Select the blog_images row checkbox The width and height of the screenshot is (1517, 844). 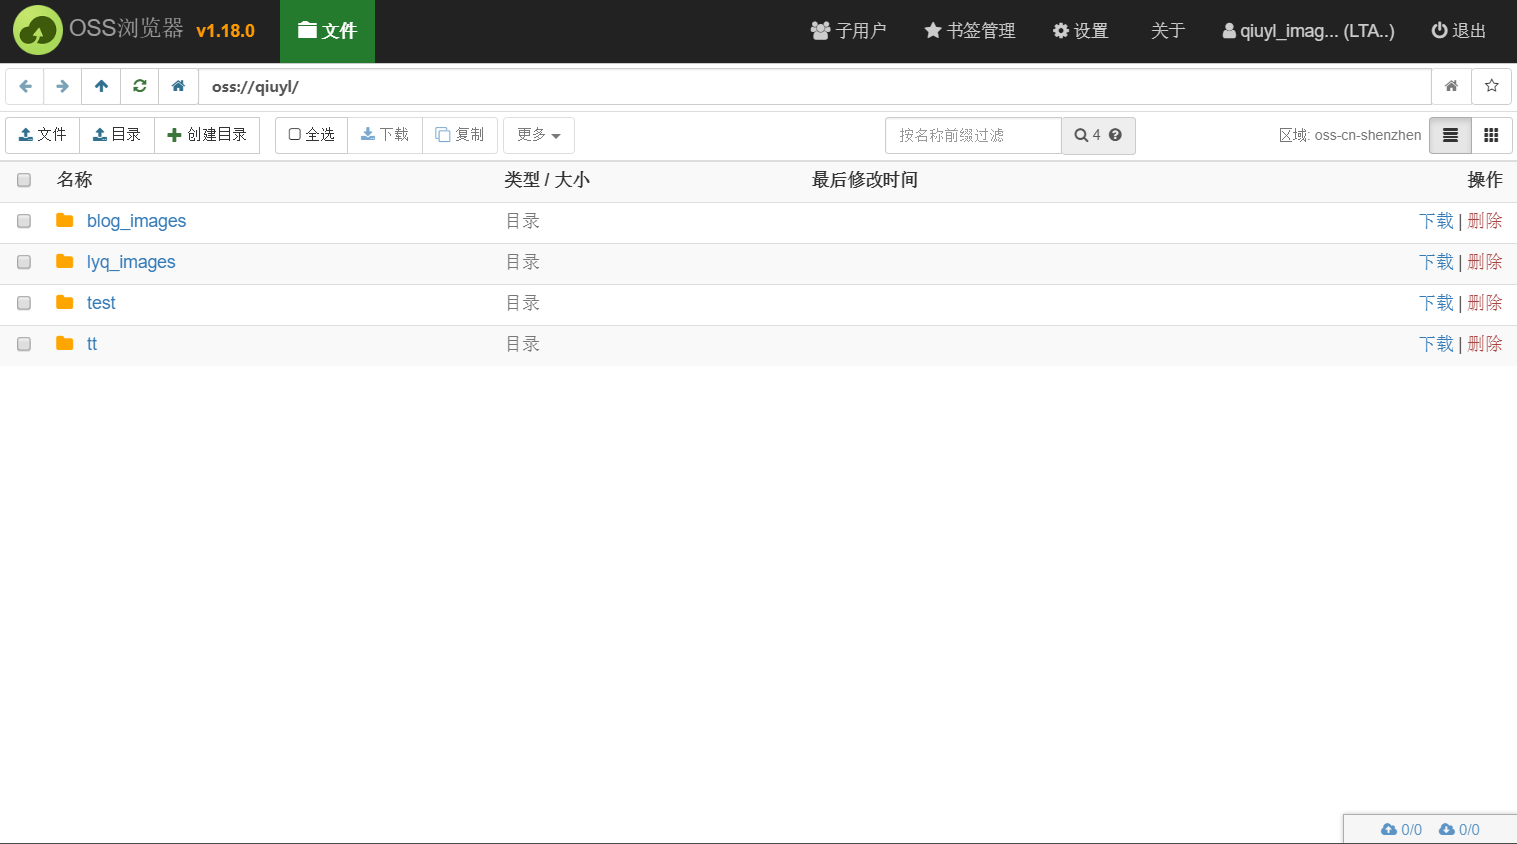[x=24, y=221]
